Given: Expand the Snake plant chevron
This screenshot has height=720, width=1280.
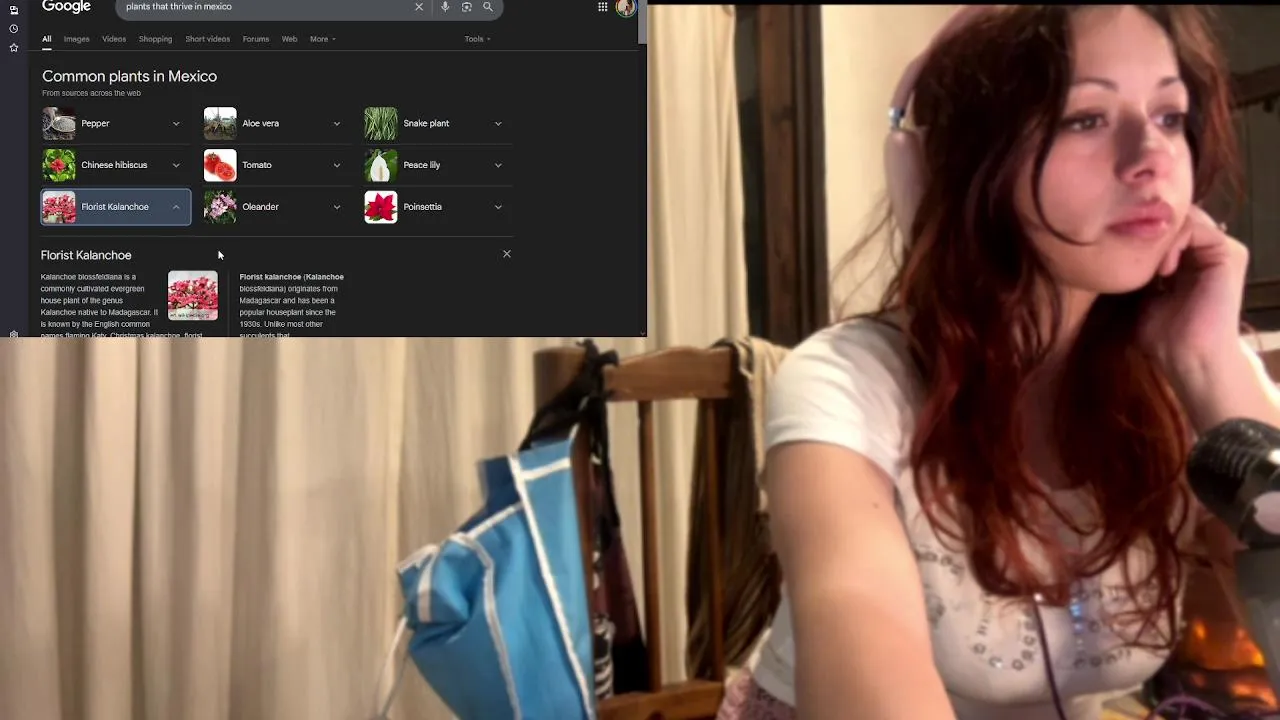Looking at the screenshot, I should tap(498, 124).
